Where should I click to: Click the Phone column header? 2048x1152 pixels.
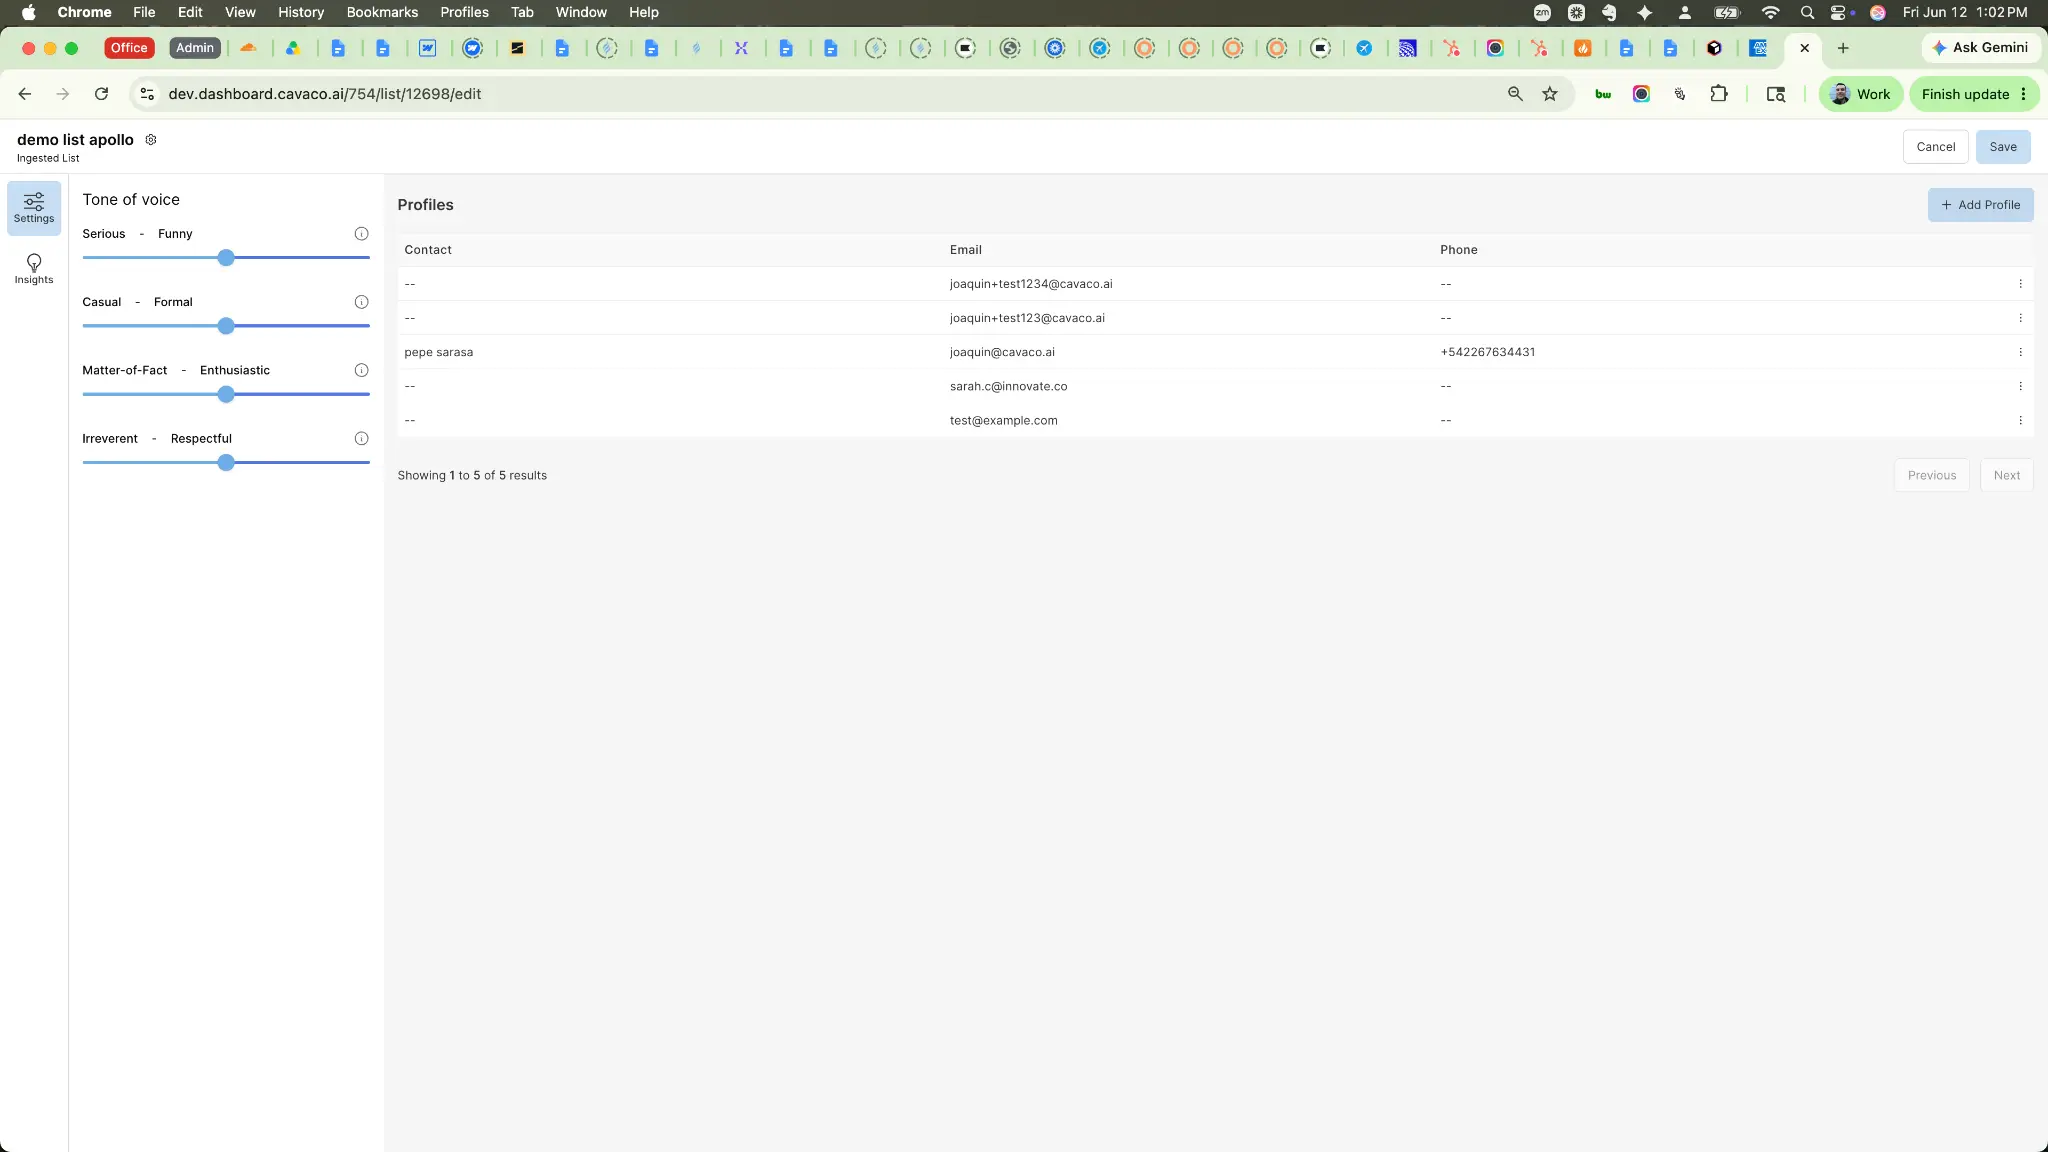point(1458,250)
